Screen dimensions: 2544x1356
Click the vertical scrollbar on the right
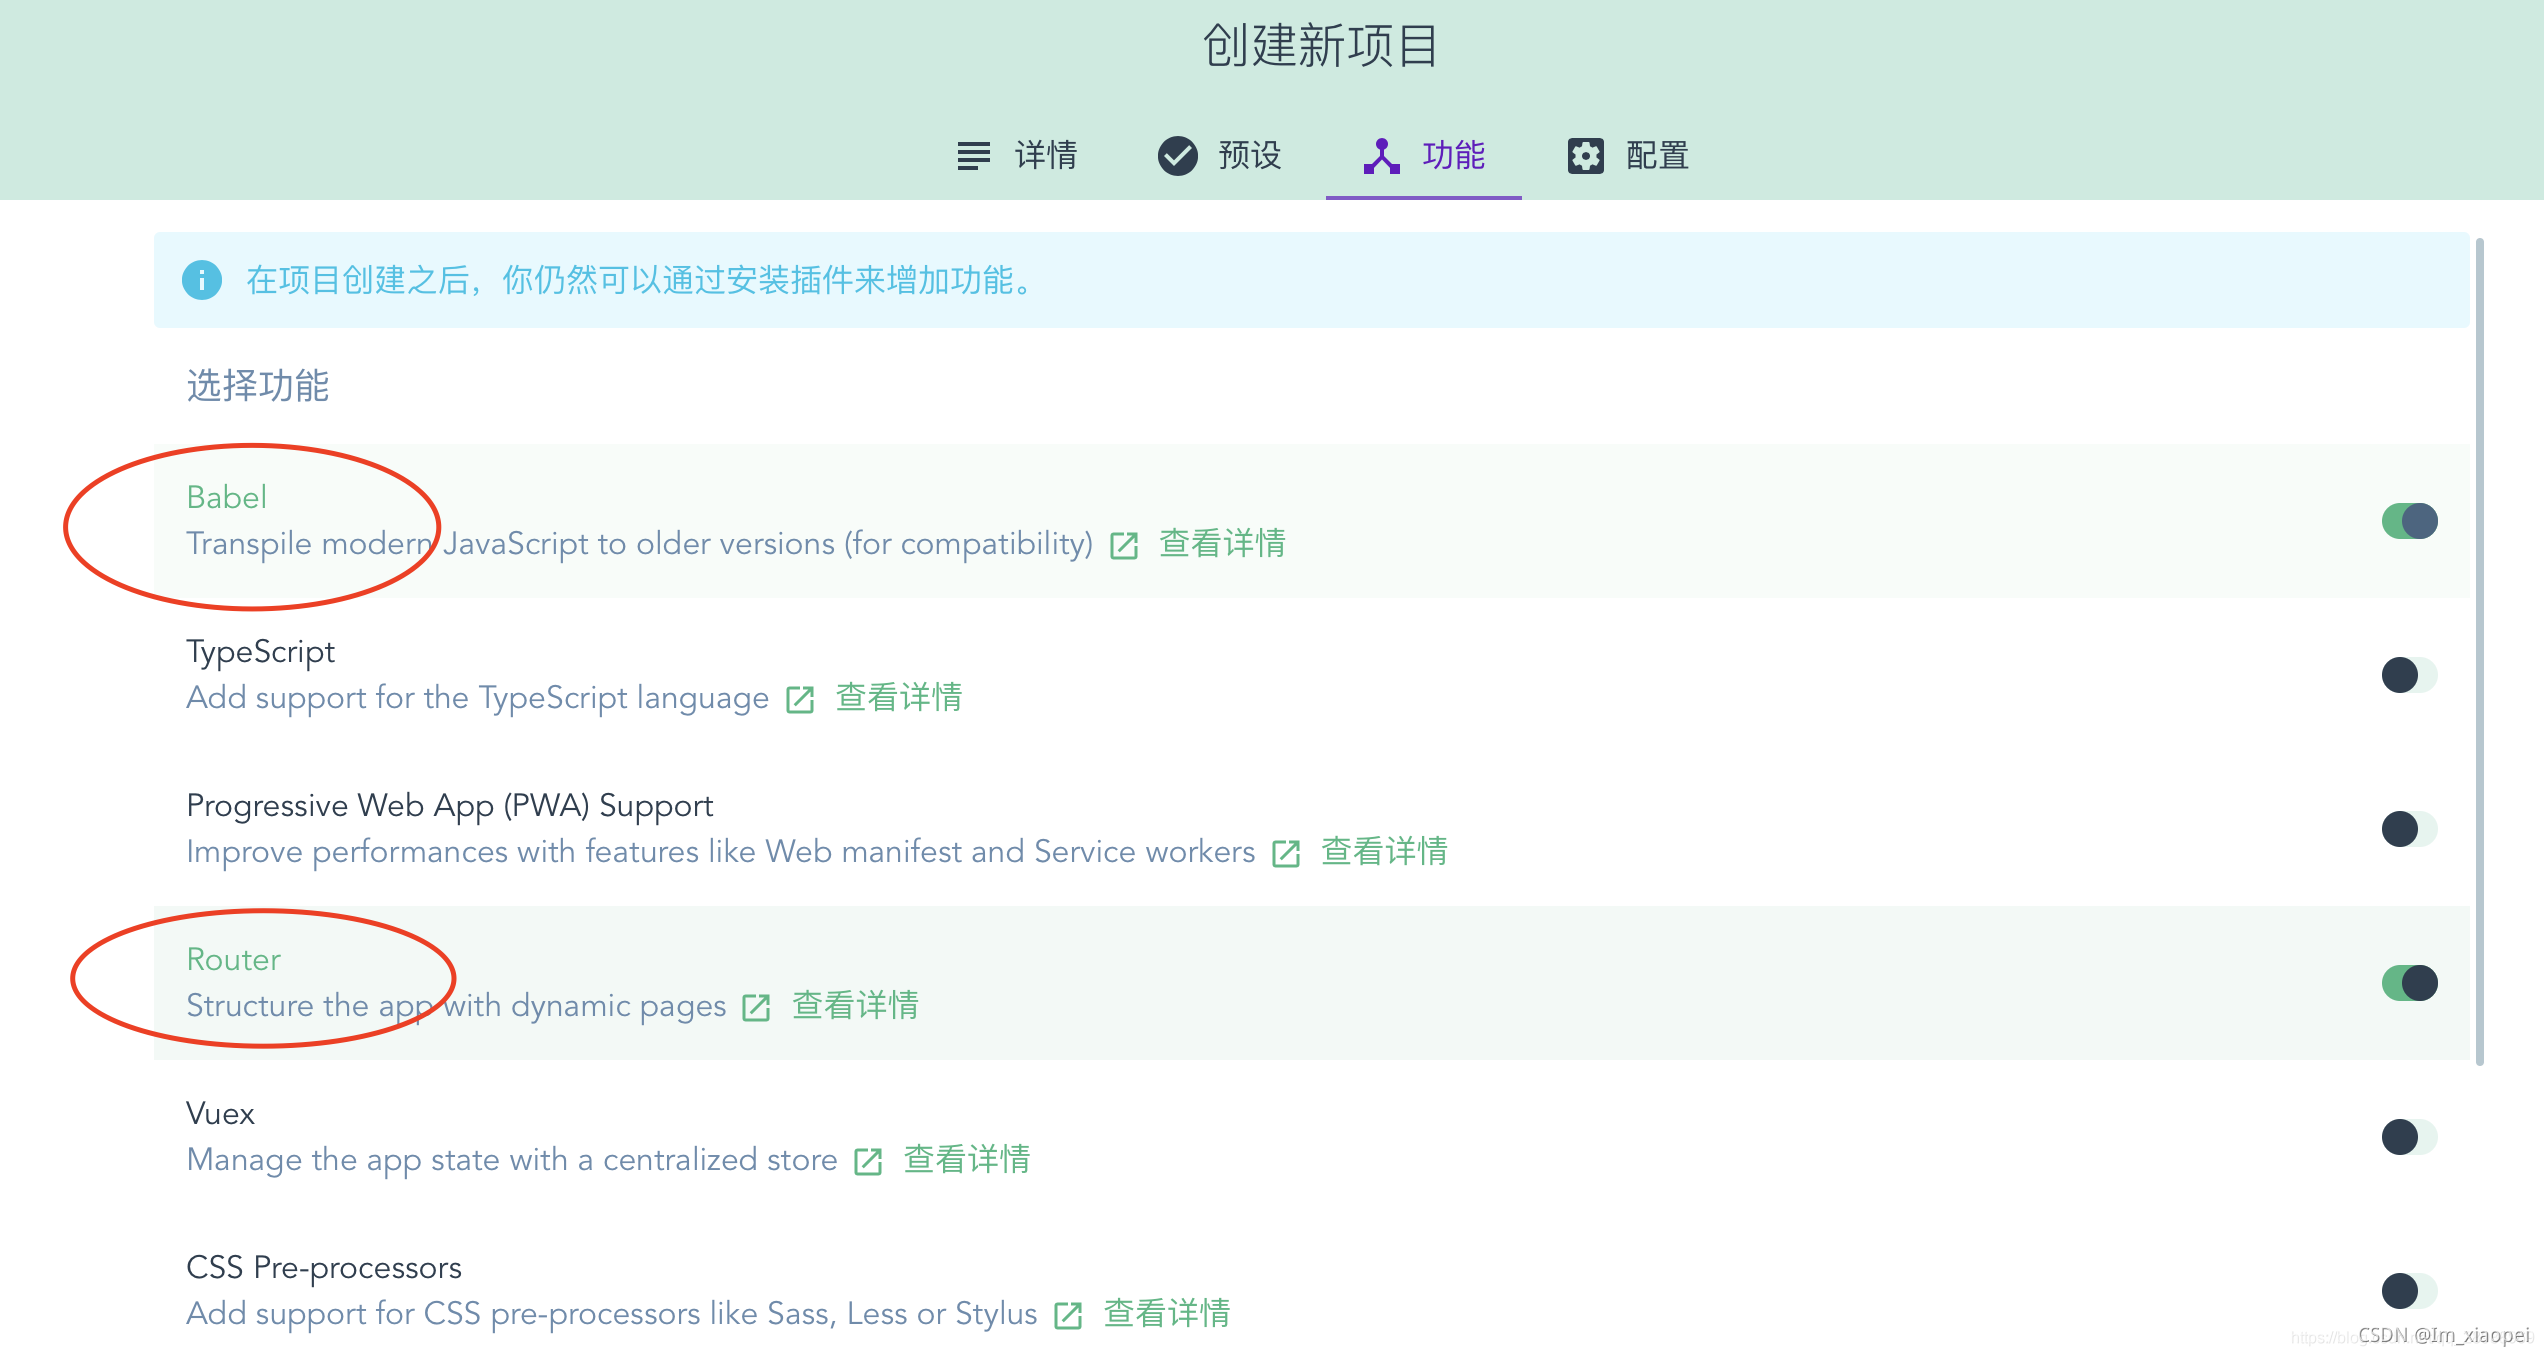point(2479,650)
